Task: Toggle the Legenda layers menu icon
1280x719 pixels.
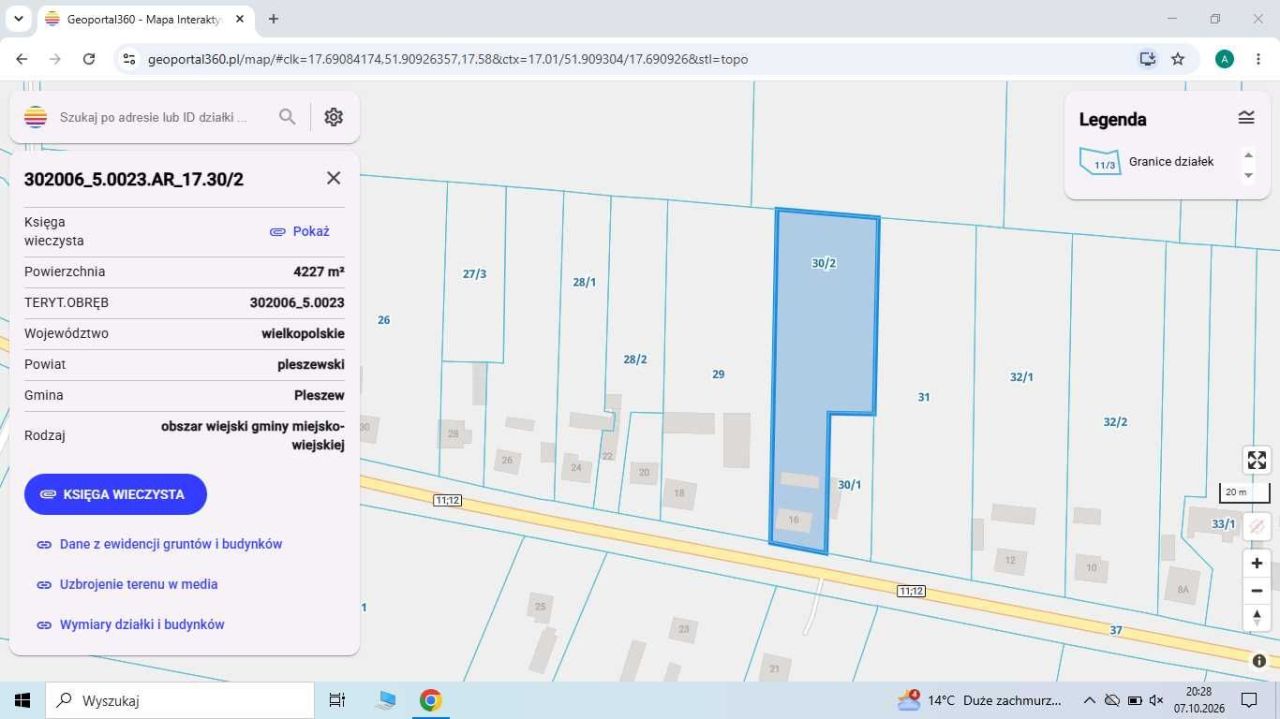Action: (1246, 118)
